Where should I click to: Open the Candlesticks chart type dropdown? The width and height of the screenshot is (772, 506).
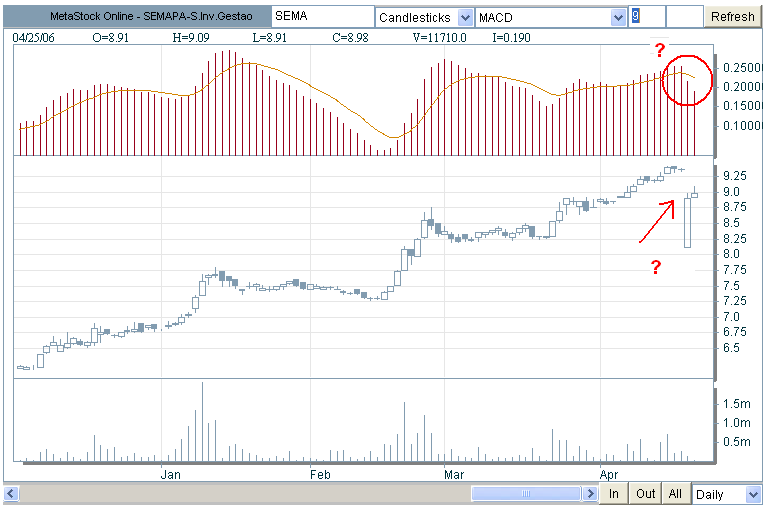click(x=465, y=18)
